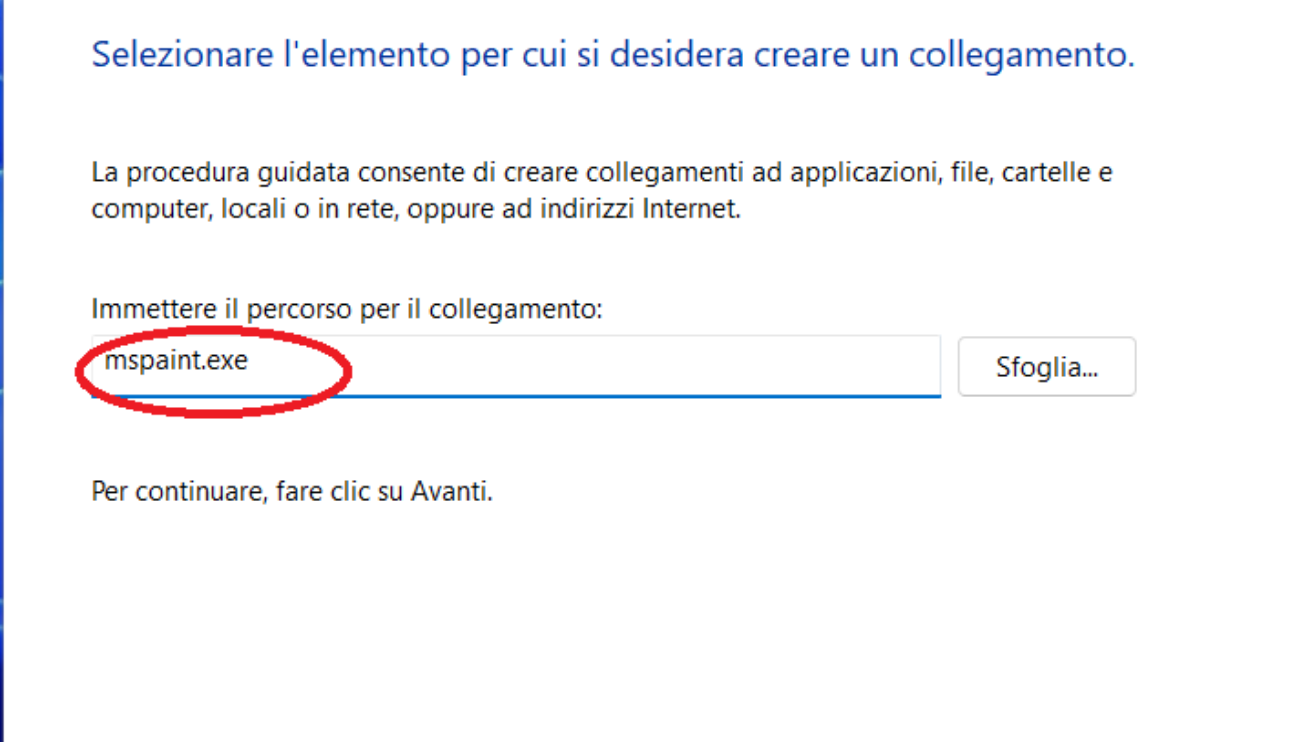The height and width of the screenshot is (742, 1292).
Task: Click the word "Avanti" in the bottom instruction
Action: 450,492
